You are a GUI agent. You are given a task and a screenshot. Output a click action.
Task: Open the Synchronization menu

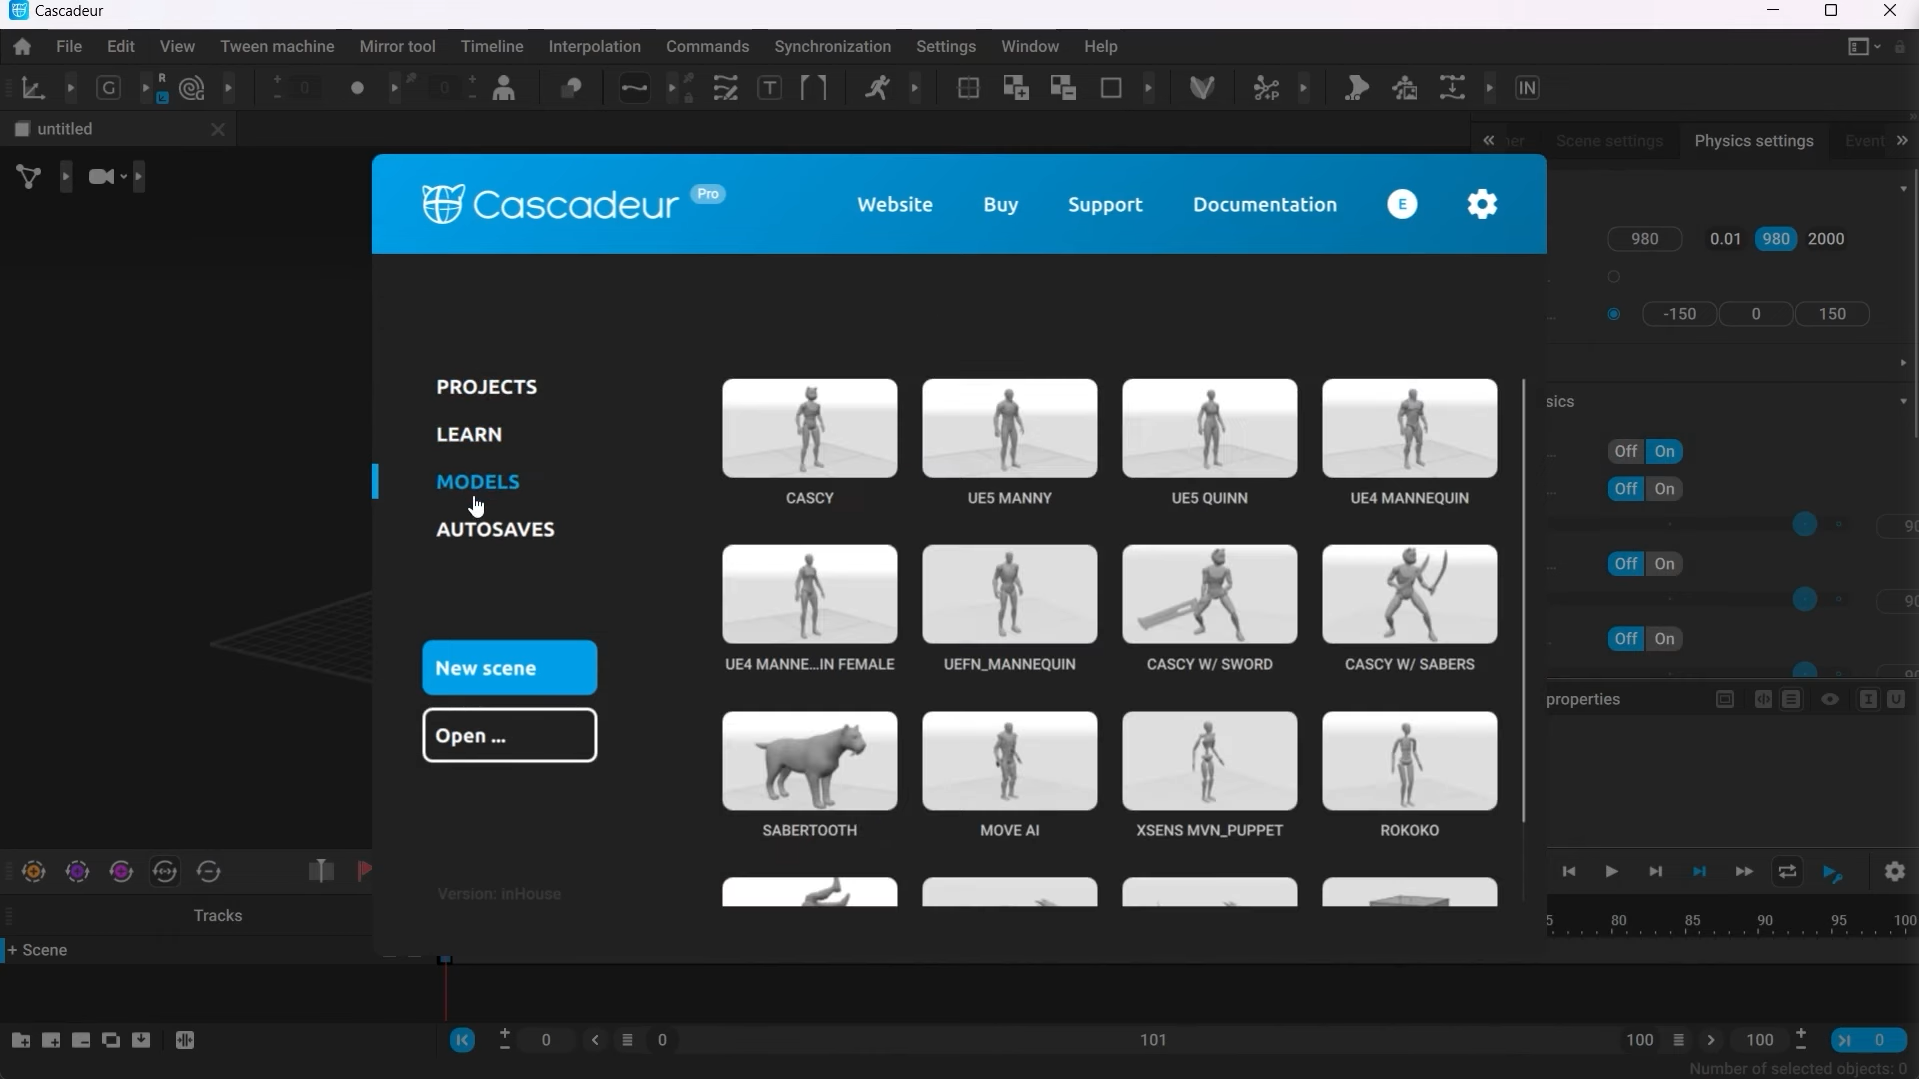(832, 47)
